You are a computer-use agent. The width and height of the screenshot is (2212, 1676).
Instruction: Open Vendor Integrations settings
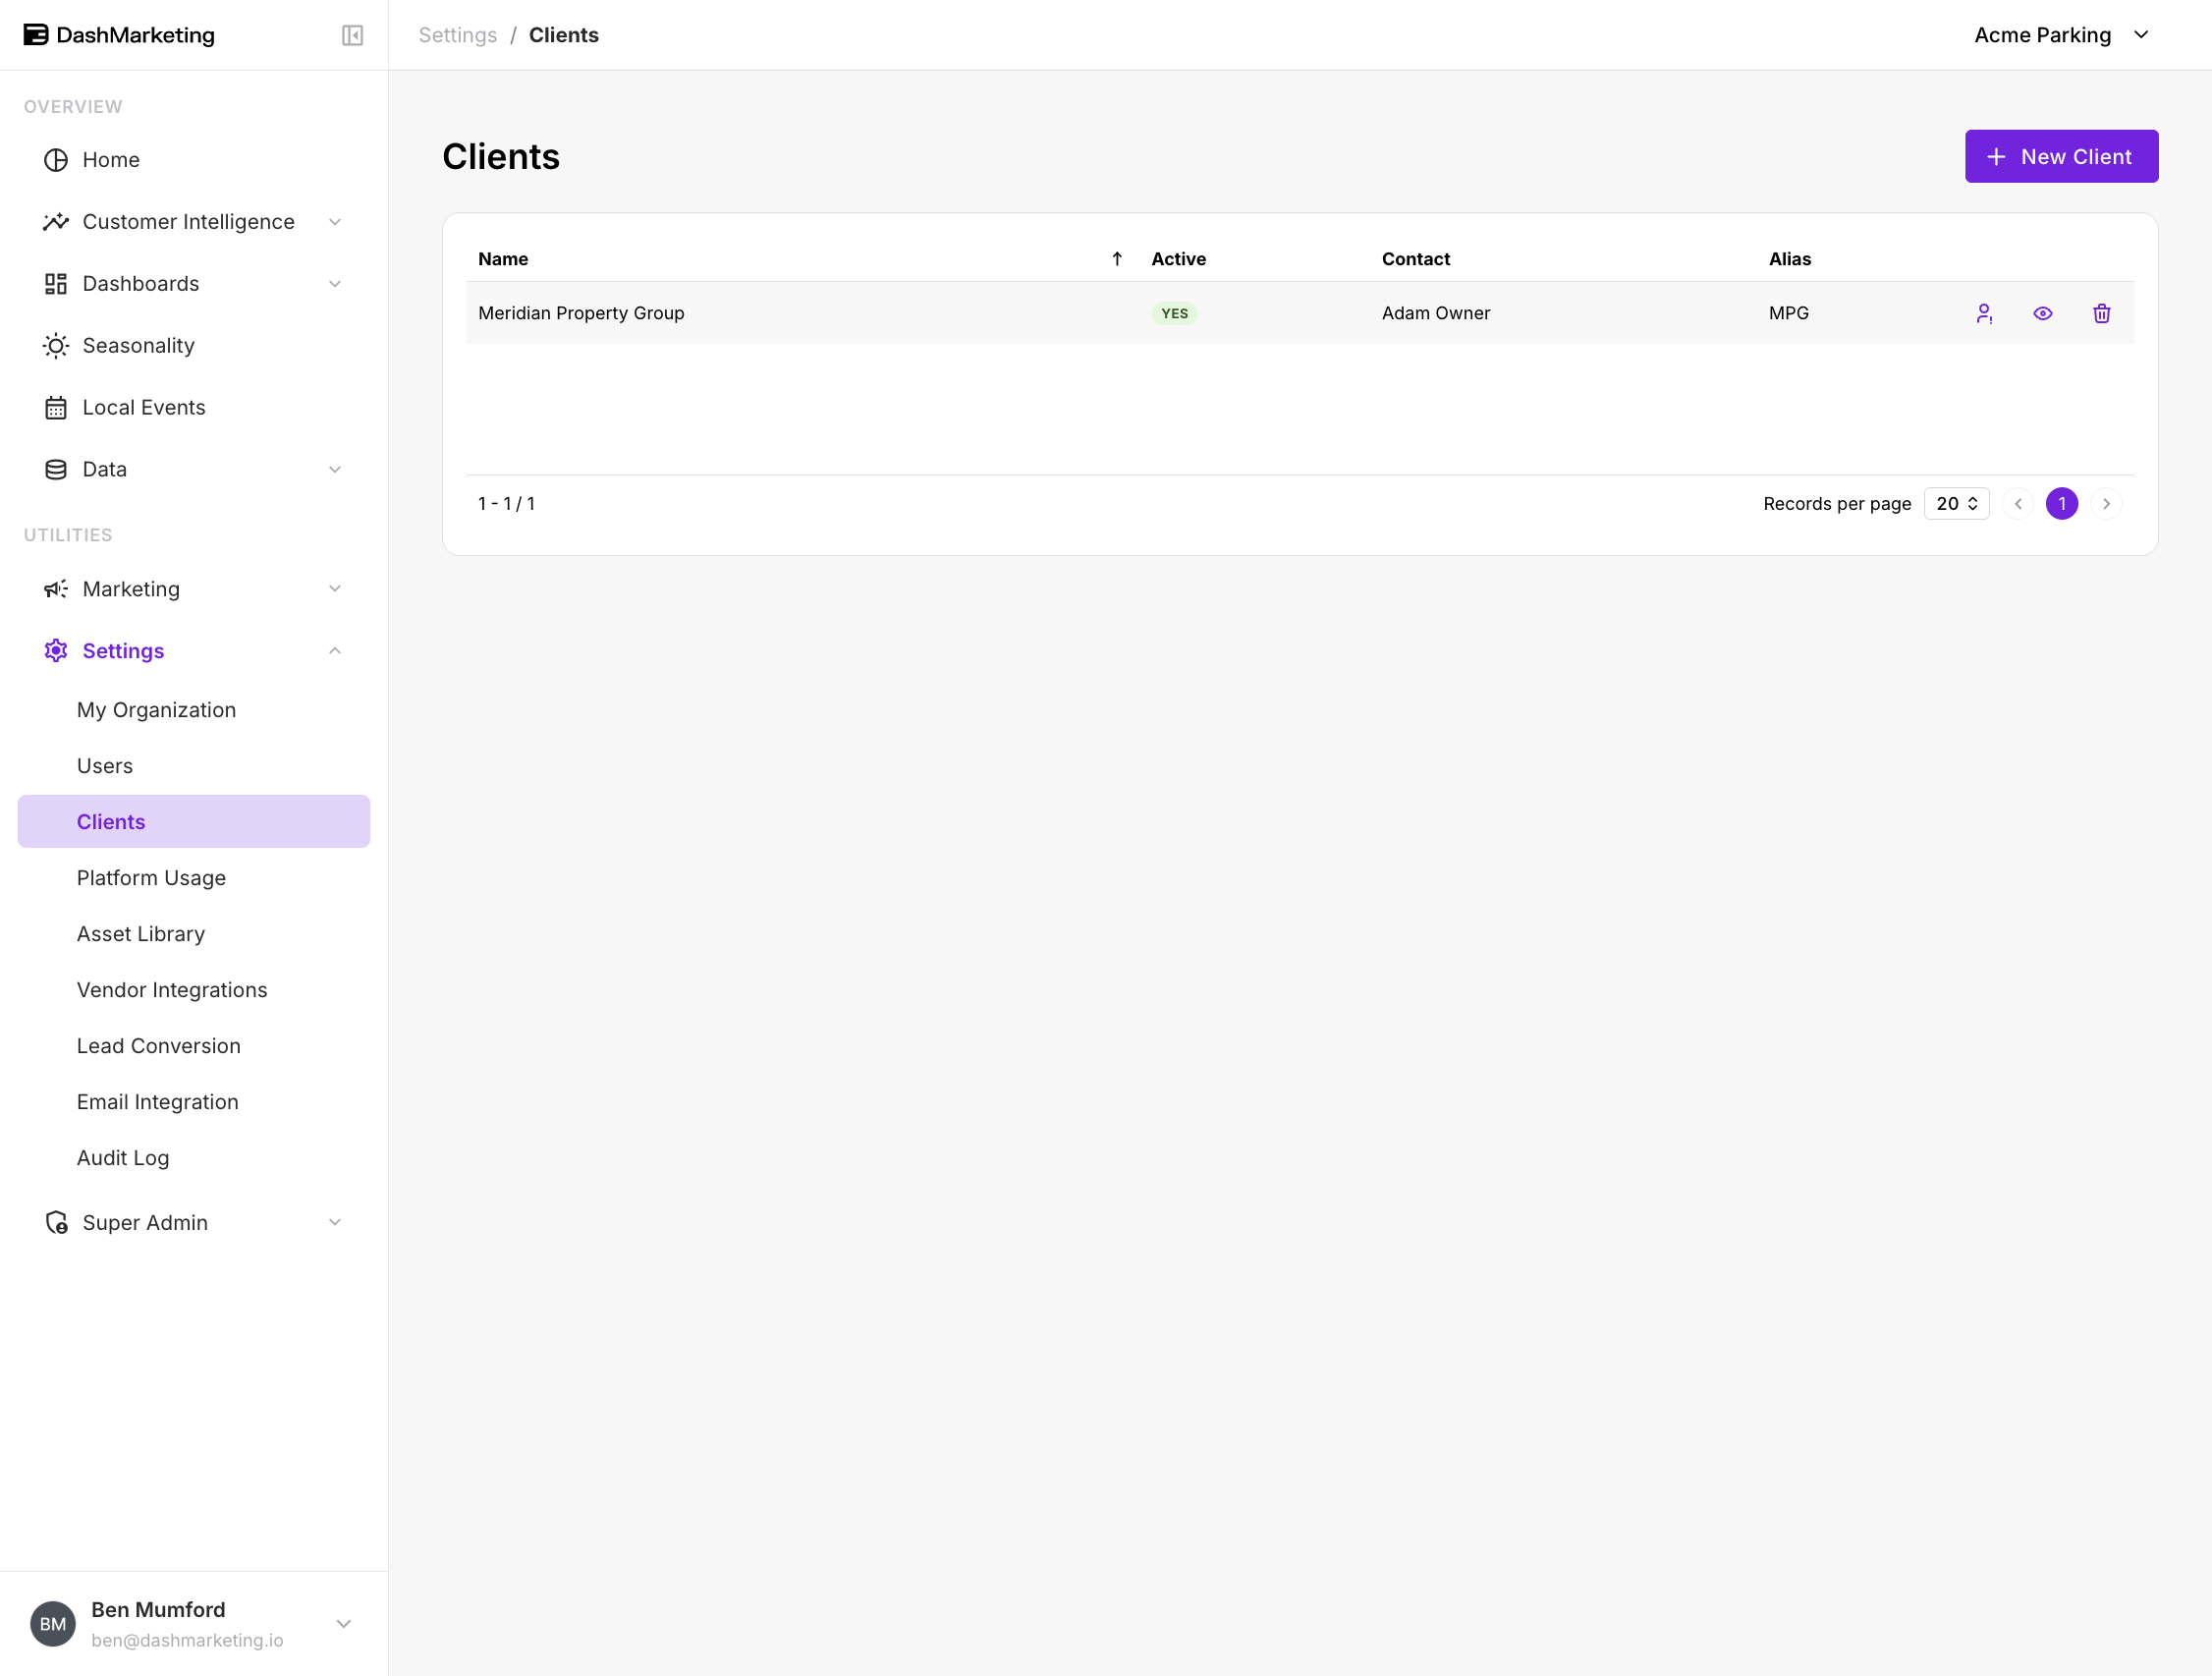coord(194,990)
